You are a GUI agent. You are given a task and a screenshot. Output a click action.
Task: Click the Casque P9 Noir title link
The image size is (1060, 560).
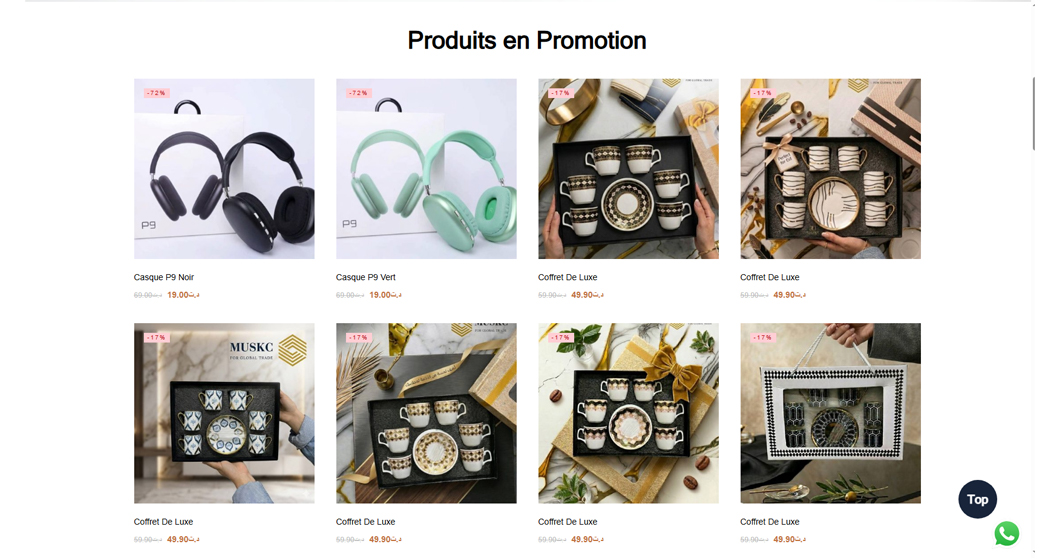tap(164, 277)
